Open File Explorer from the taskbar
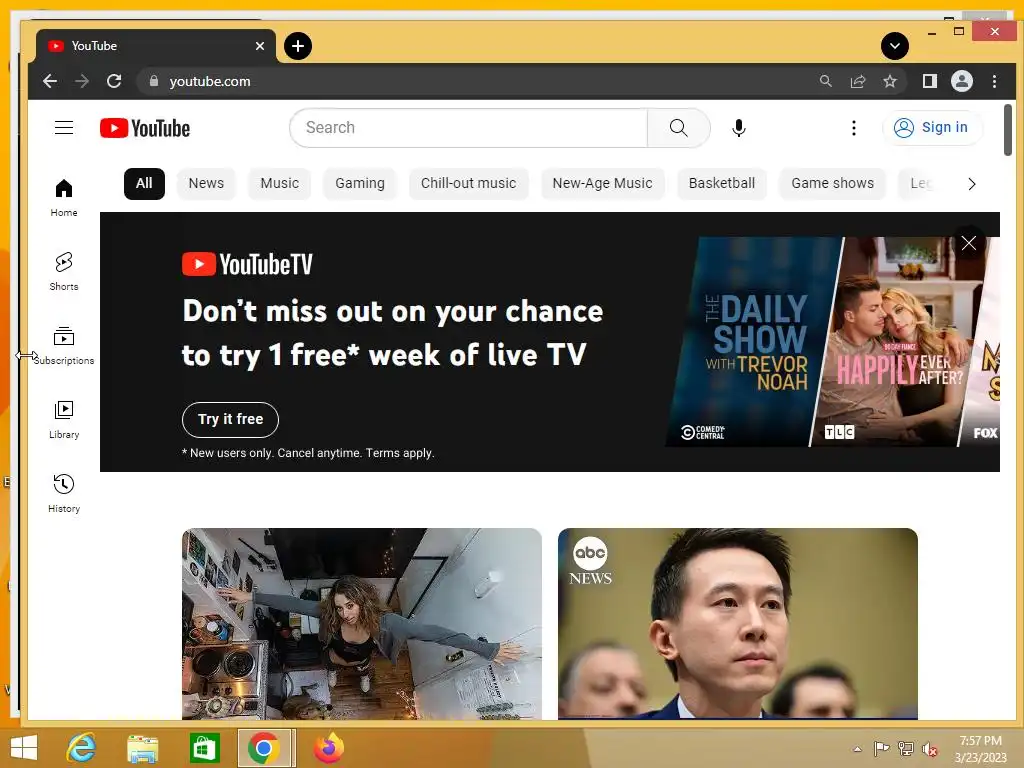Screen dimensions: 1024x768 tap(142, 749)
